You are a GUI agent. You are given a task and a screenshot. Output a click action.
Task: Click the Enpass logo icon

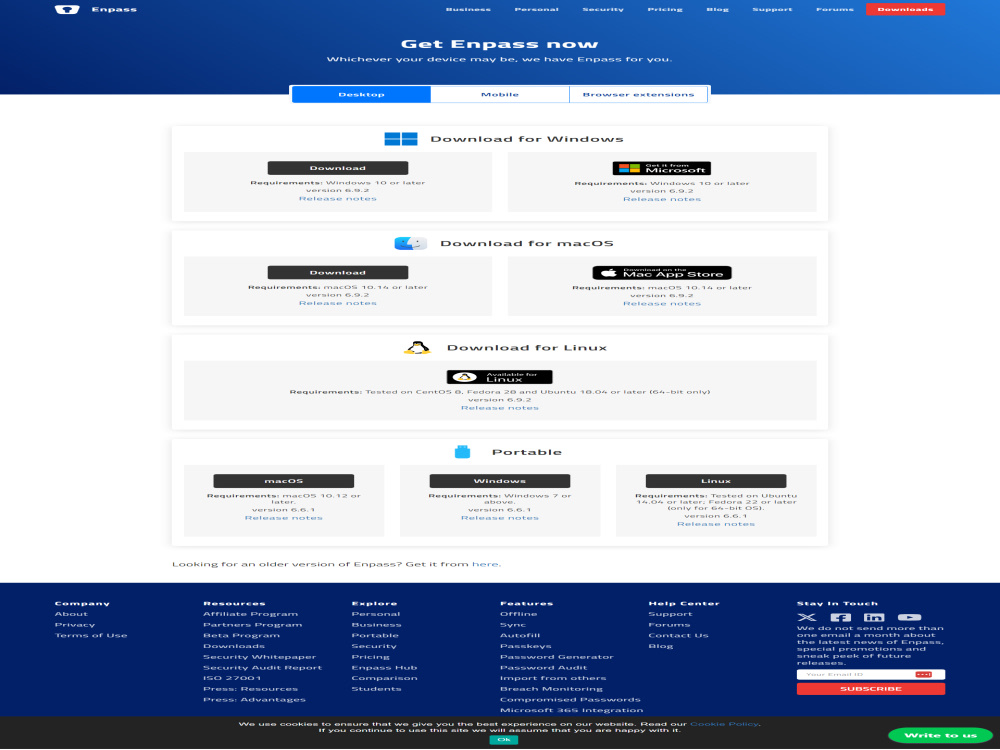point(67,9)
